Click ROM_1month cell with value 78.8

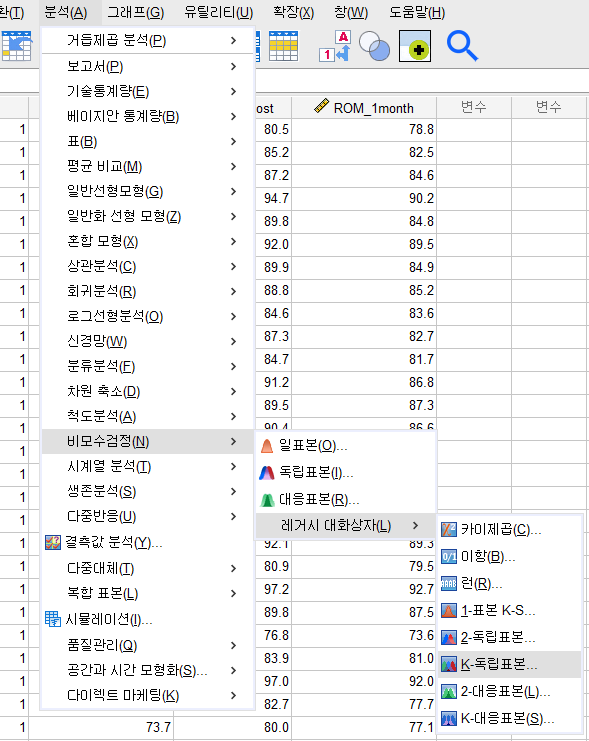[x=364, y=129]
